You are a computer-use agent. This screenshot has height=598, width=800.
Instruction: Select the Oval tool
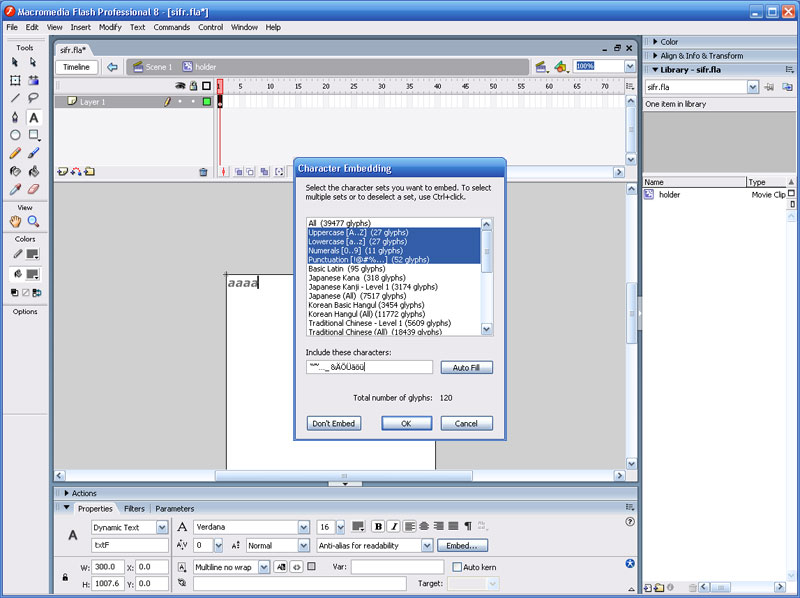tap(15, 135)
